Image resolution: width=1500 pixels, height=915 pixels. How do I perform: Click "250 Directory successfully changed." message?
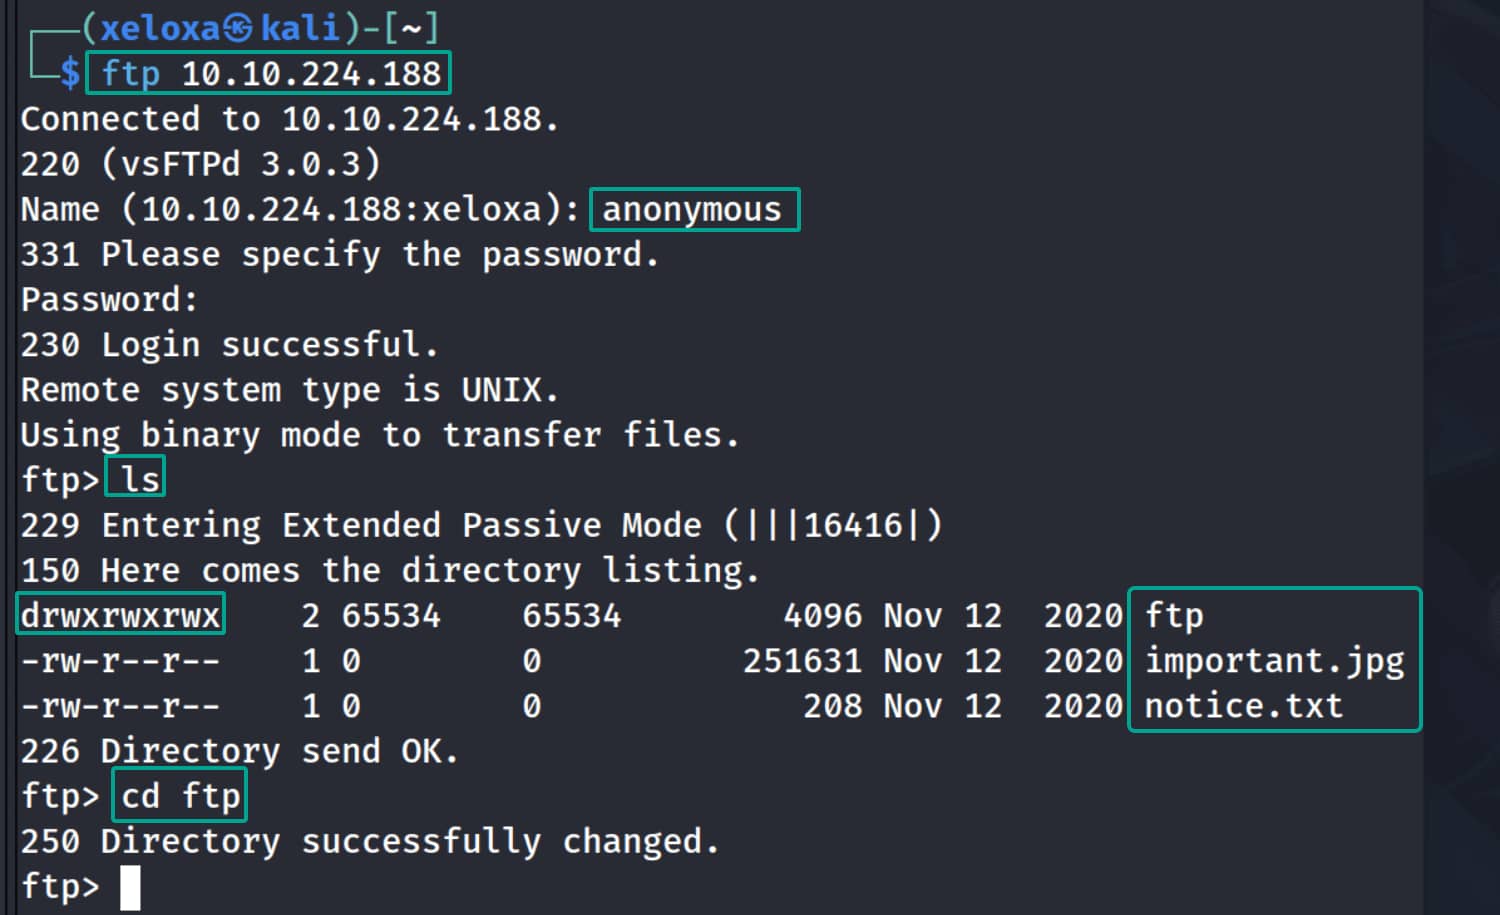coord(369,841)
